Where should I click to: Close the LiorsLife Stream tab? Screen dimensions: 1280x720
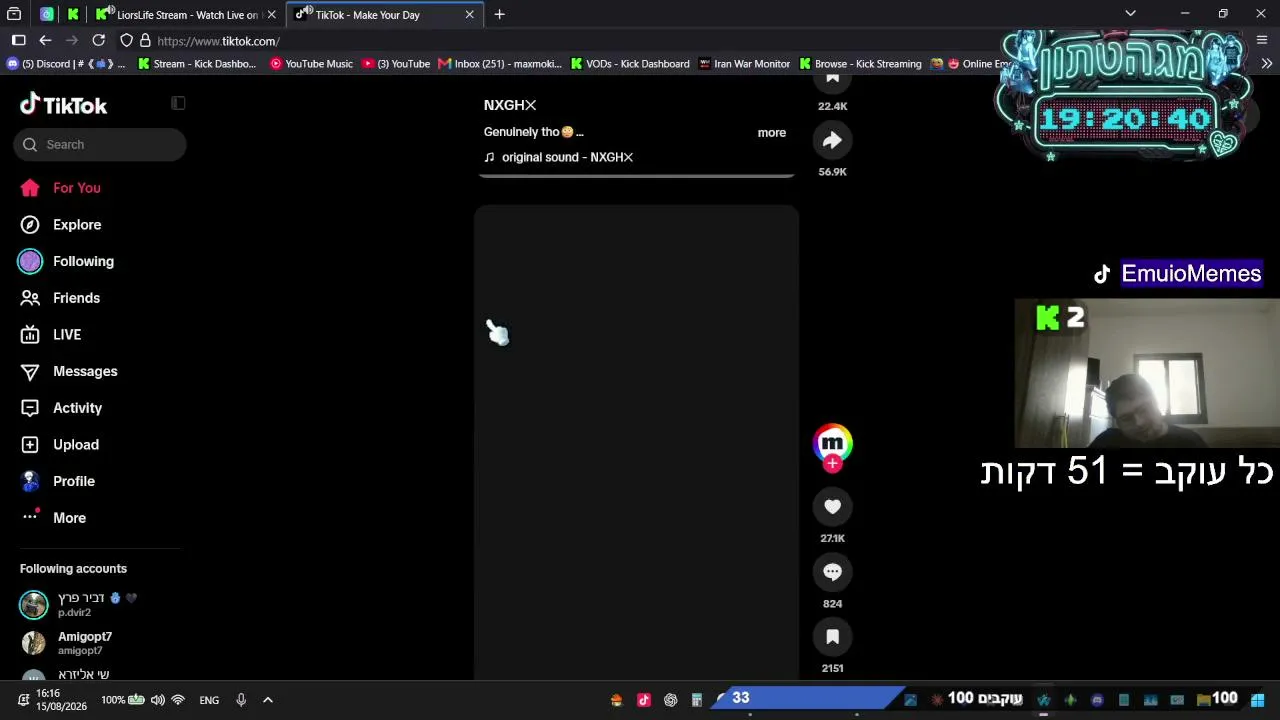tap(271, 15)
